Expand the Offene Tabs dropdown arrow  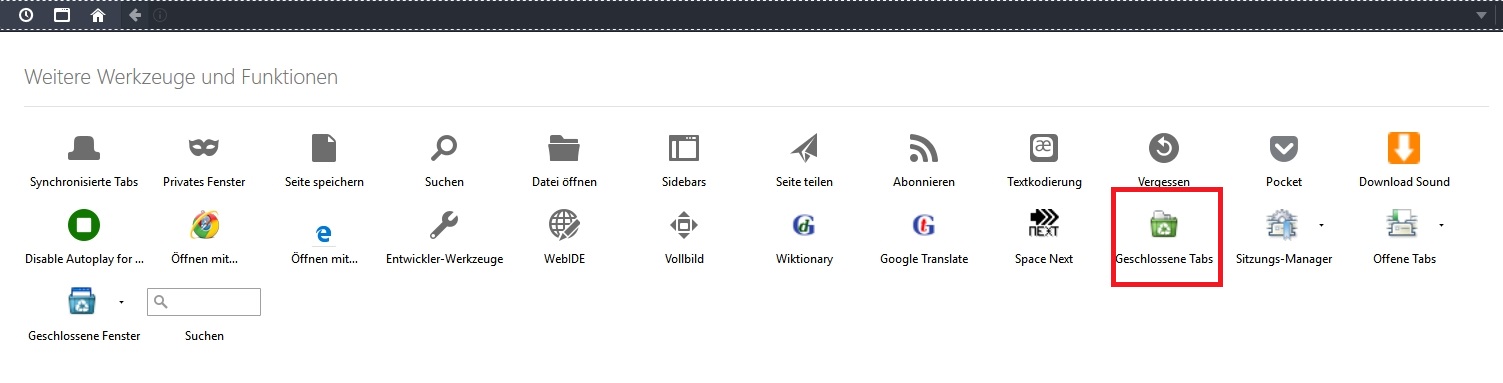click(1441, 224)
